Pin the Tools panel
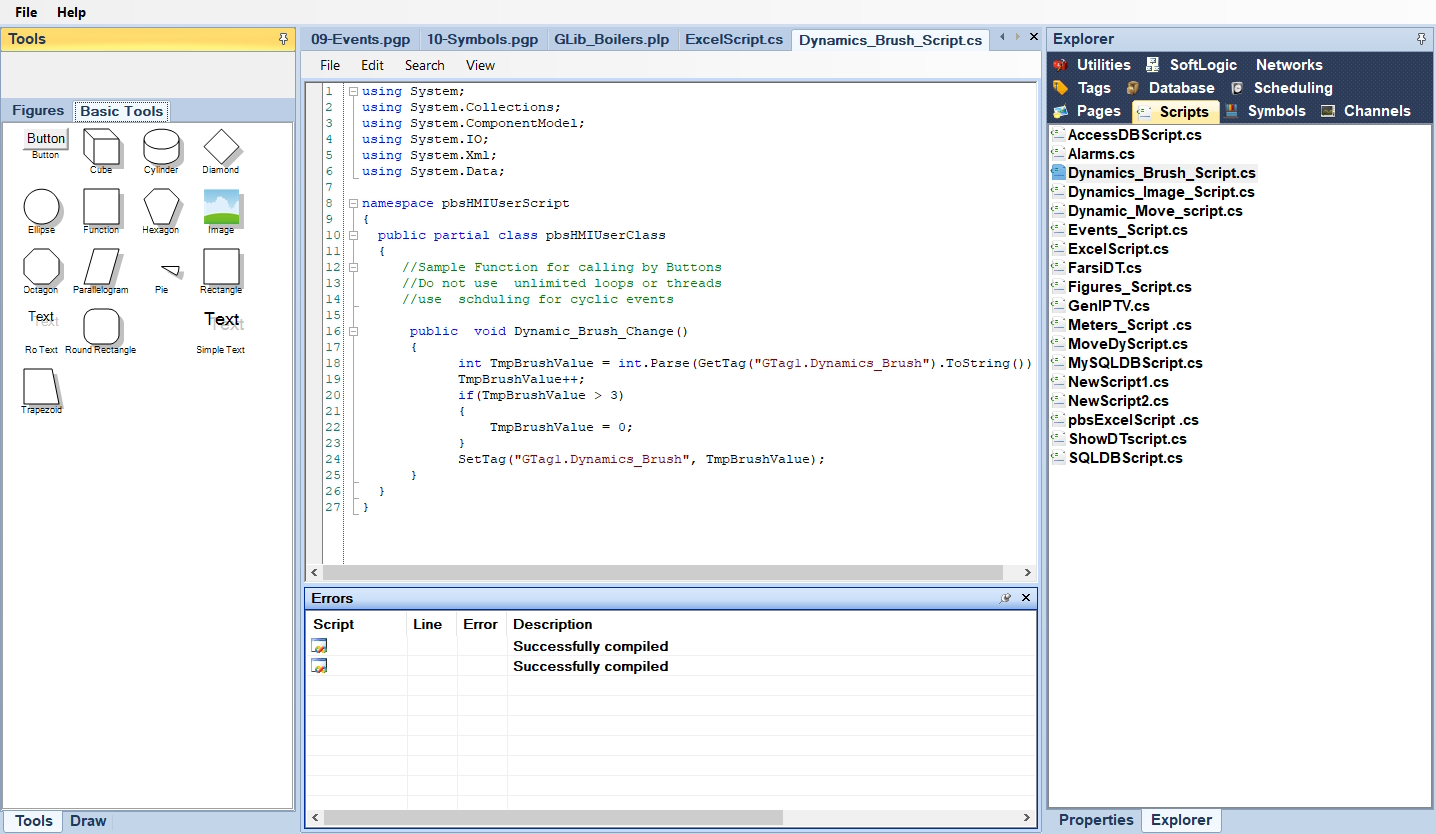This screenshot has height=834, width=1436. point(284,39)
